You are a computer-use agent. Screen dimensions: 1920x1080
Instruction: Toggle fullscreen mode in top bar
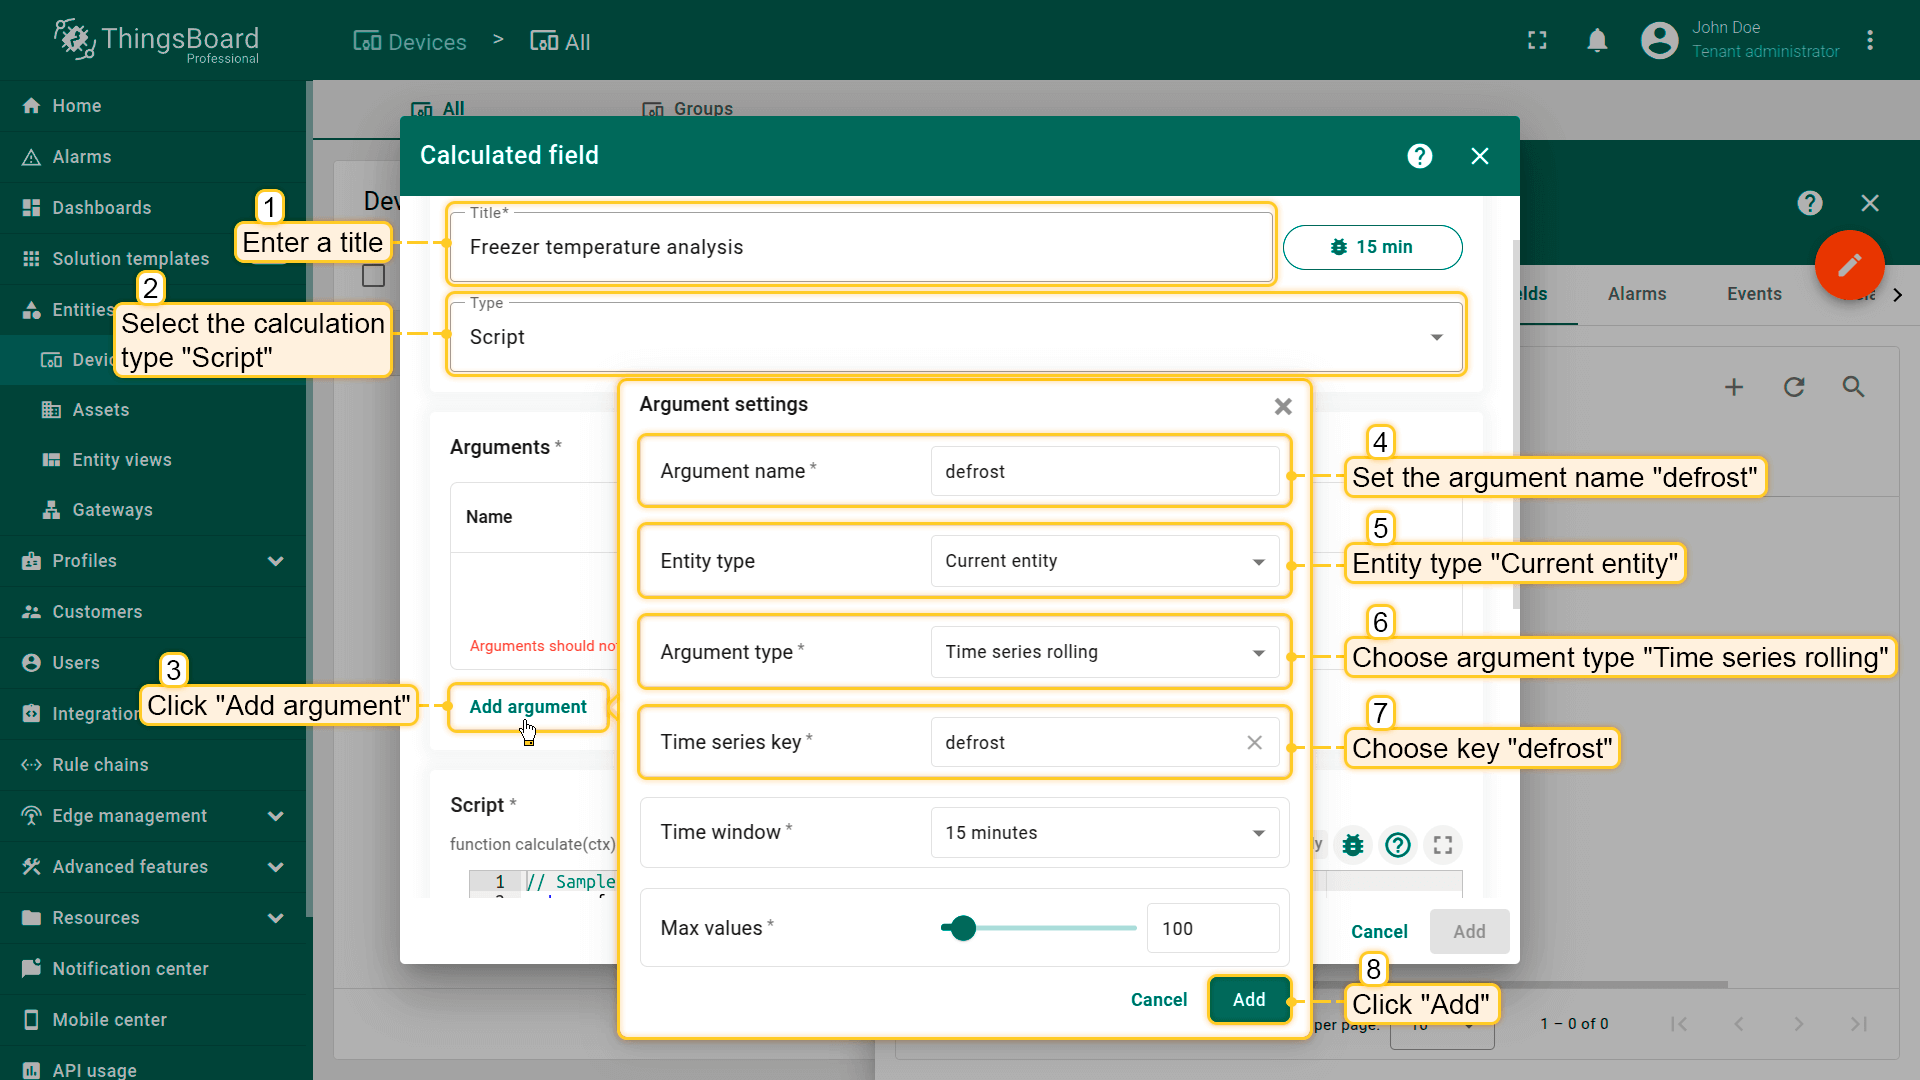pyautogui.click(x=1537, y=41)
